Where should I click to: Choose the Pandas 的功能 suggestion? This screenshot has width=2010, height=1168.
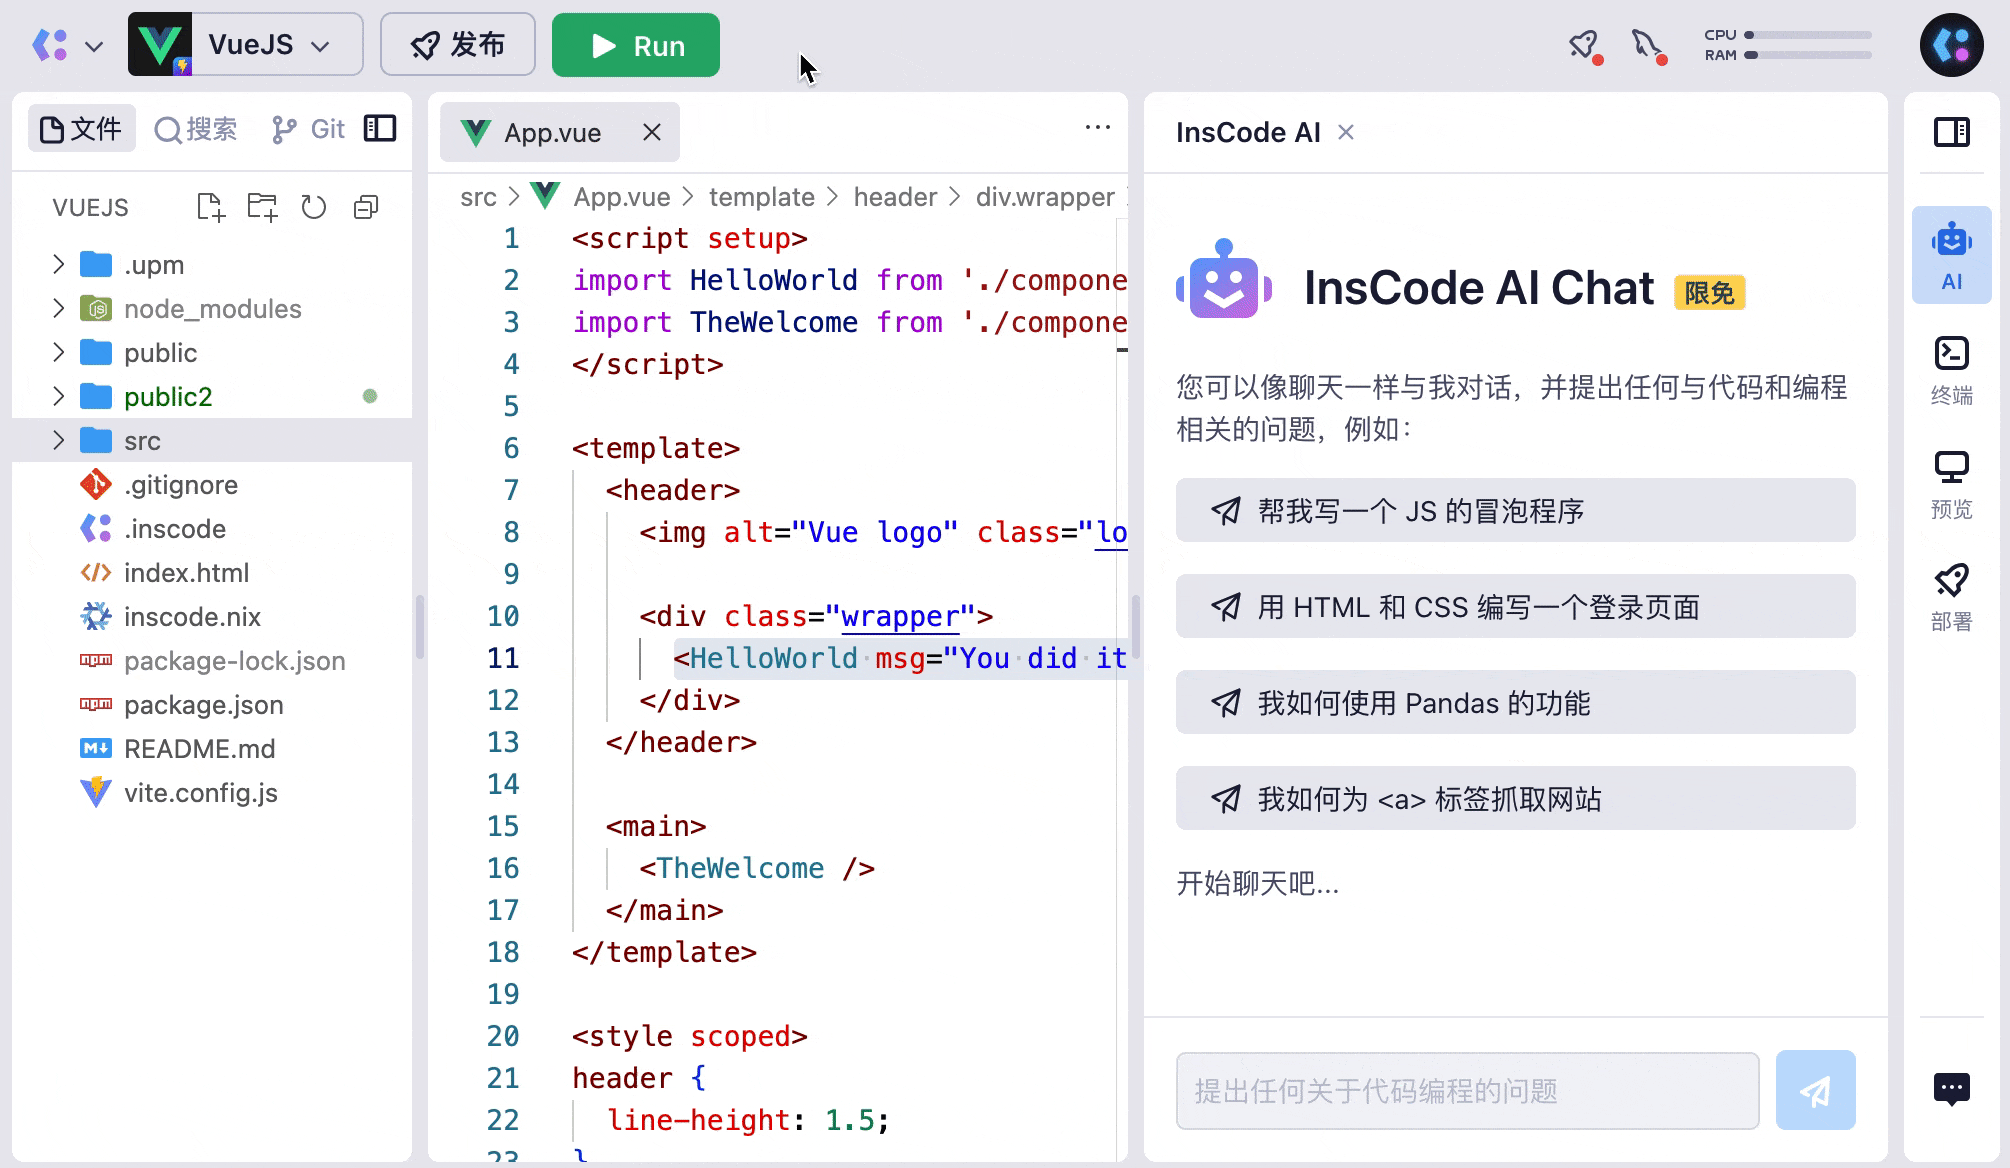(1515, 702)
